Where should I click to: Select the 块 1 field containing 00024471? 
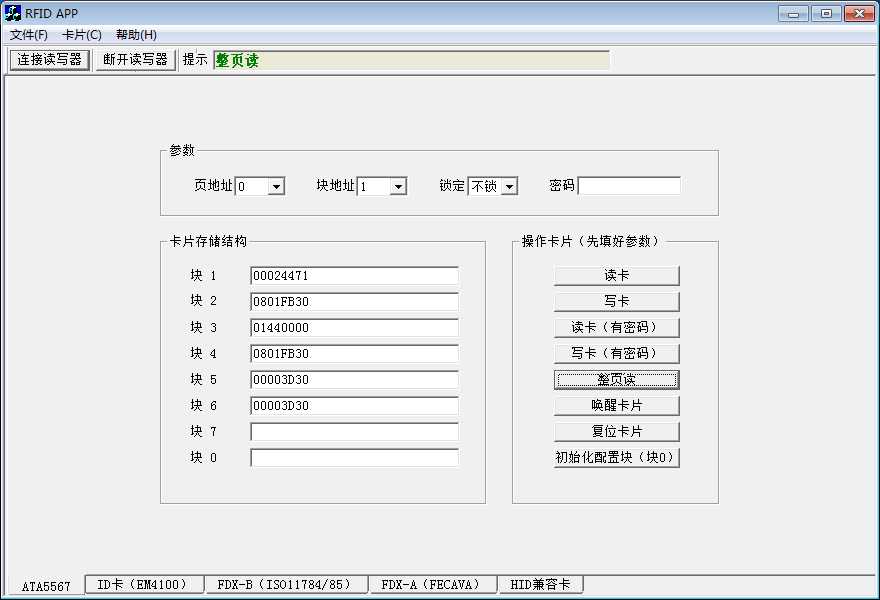pos(354,276)
